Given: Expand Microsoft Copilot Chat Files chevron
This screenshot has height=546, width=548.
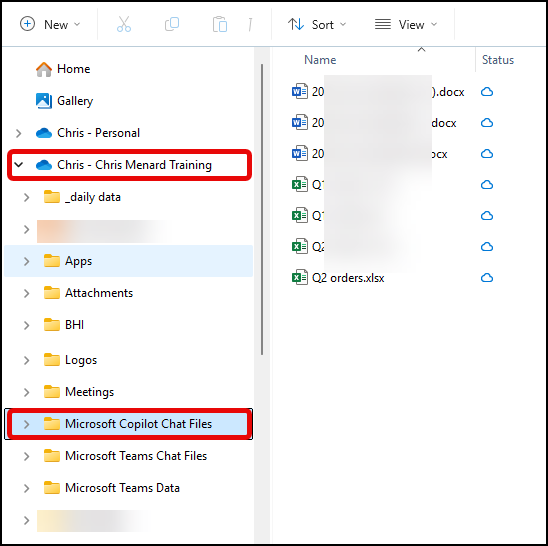Looking at the screenshot, I should (x=27, y=424).
